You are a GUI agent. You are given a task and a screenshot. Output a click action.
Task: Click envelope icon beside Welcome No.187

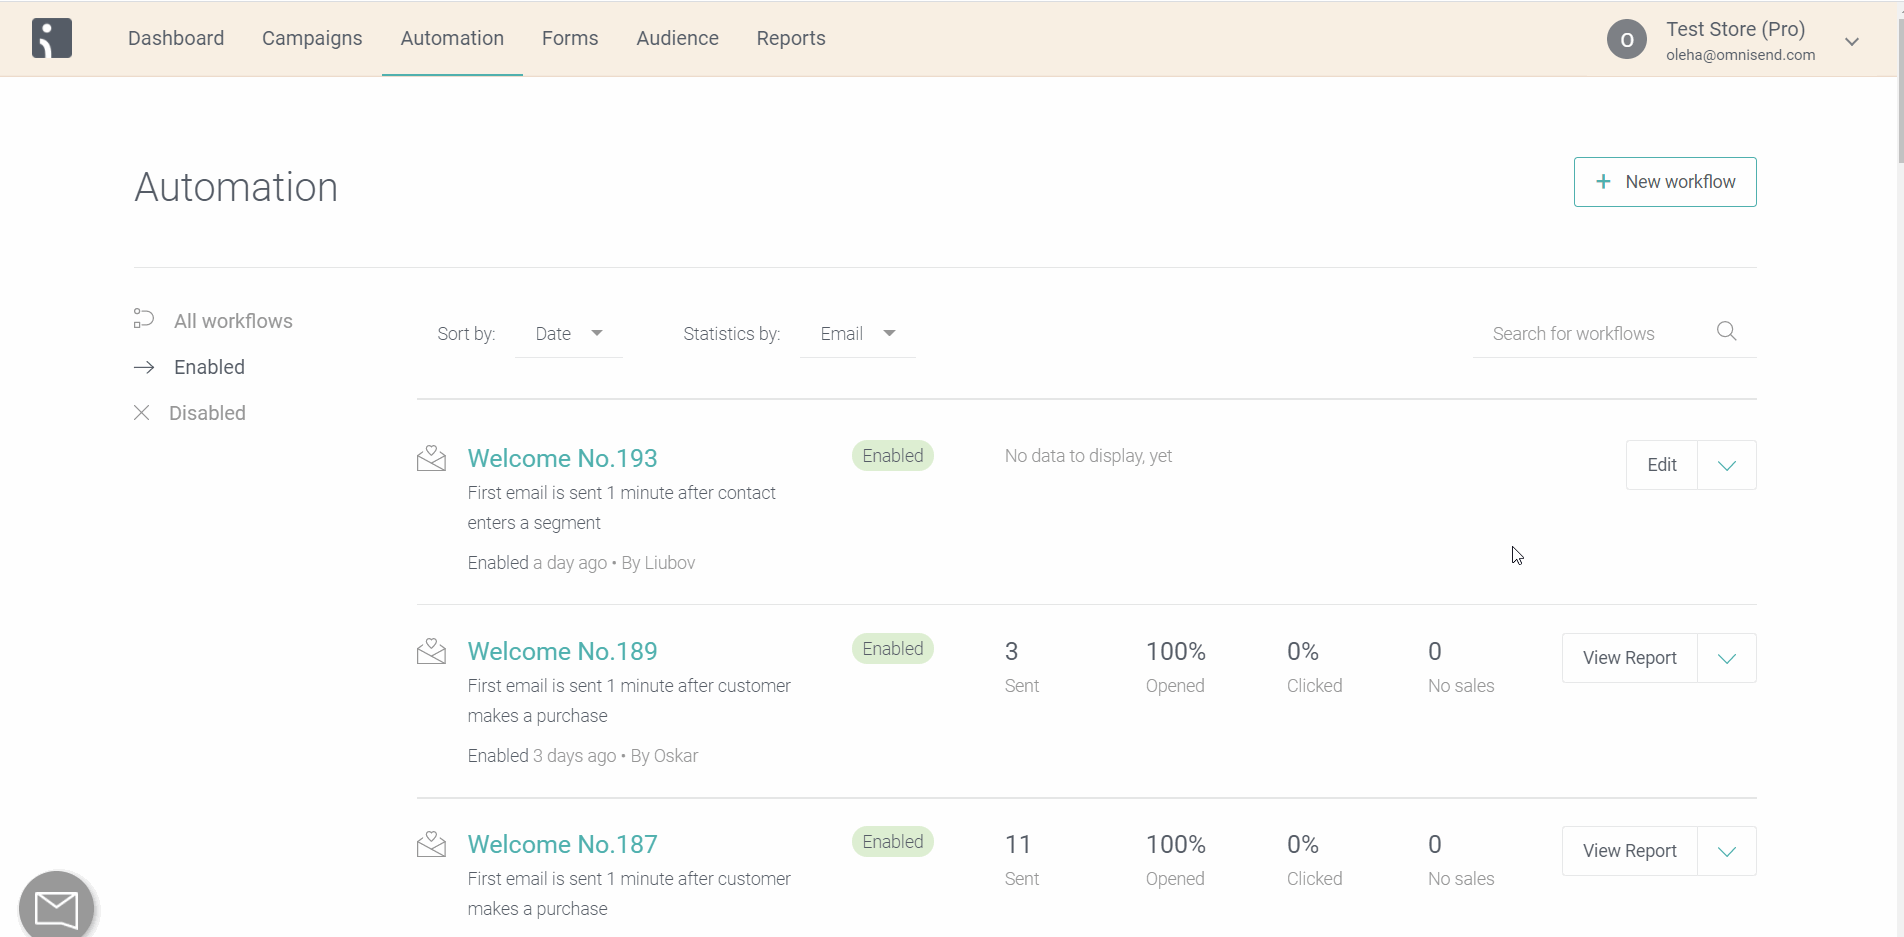[431, 844]
